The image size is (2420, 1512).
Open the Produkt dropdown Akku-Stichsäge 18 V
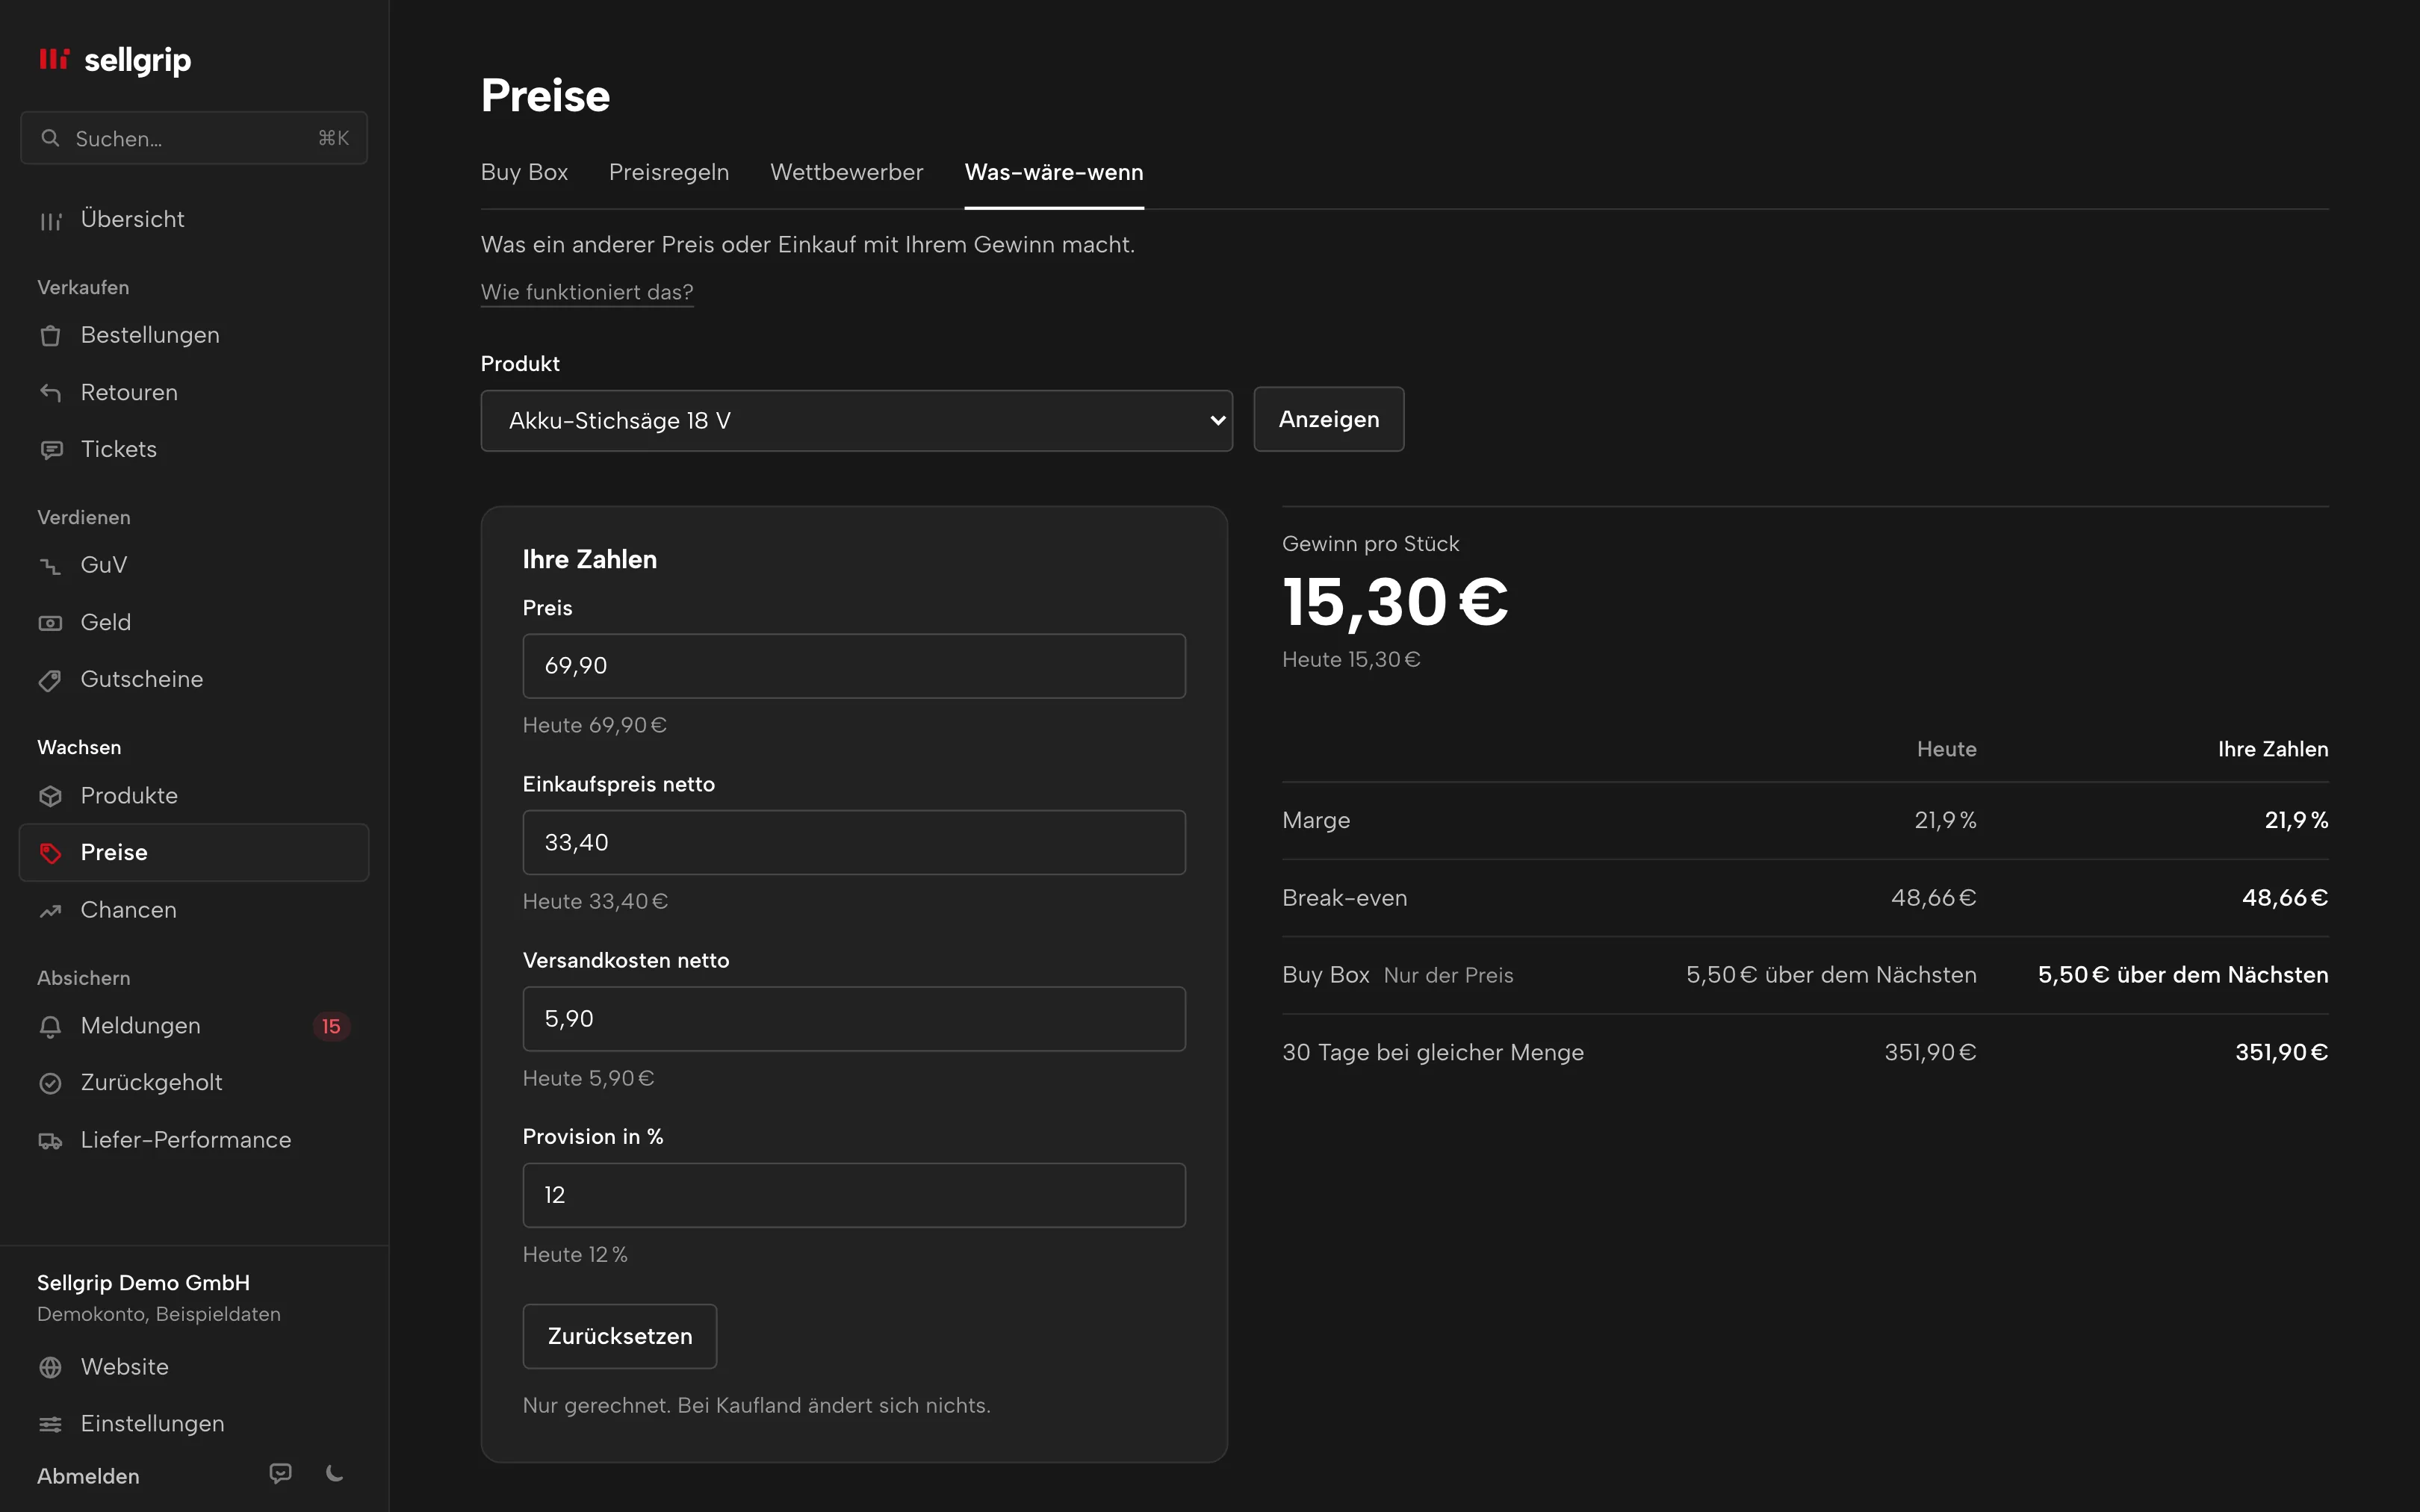pyautogui.click(x=856, y=421)
